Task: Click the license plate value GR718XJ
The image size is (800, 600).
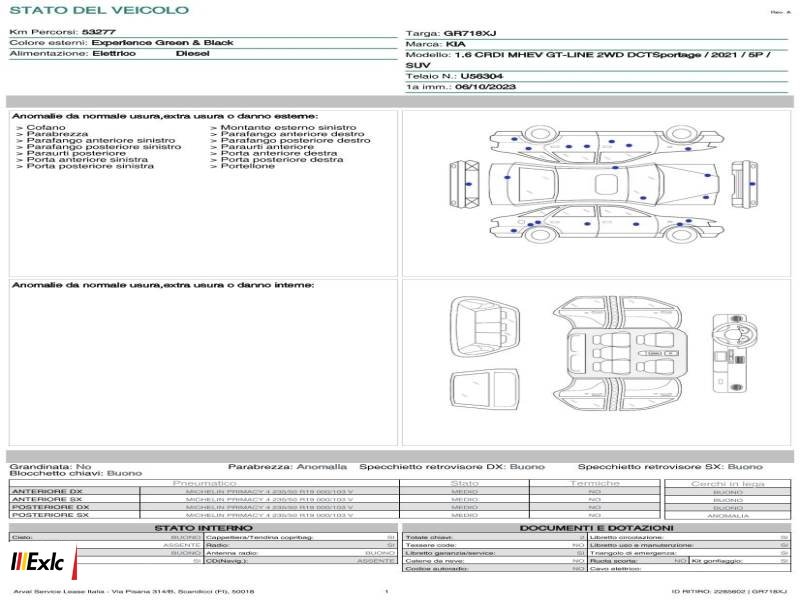Action: click(469, 33)
